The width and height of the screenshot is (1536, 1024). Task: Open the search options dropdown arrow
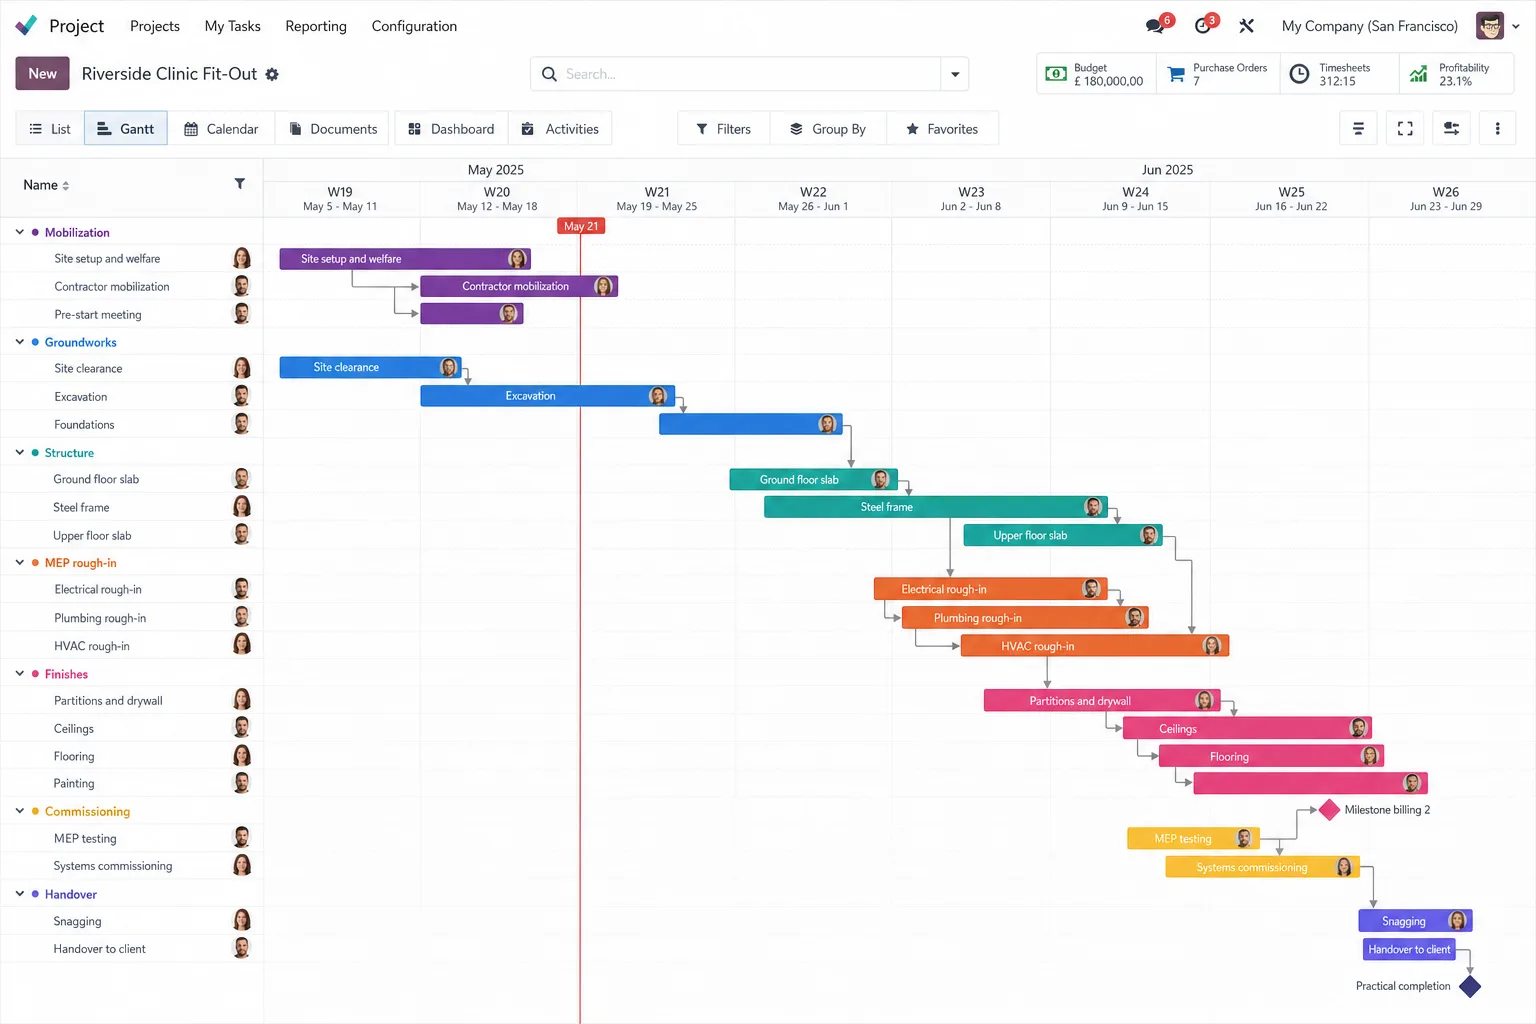coord(955,74)
